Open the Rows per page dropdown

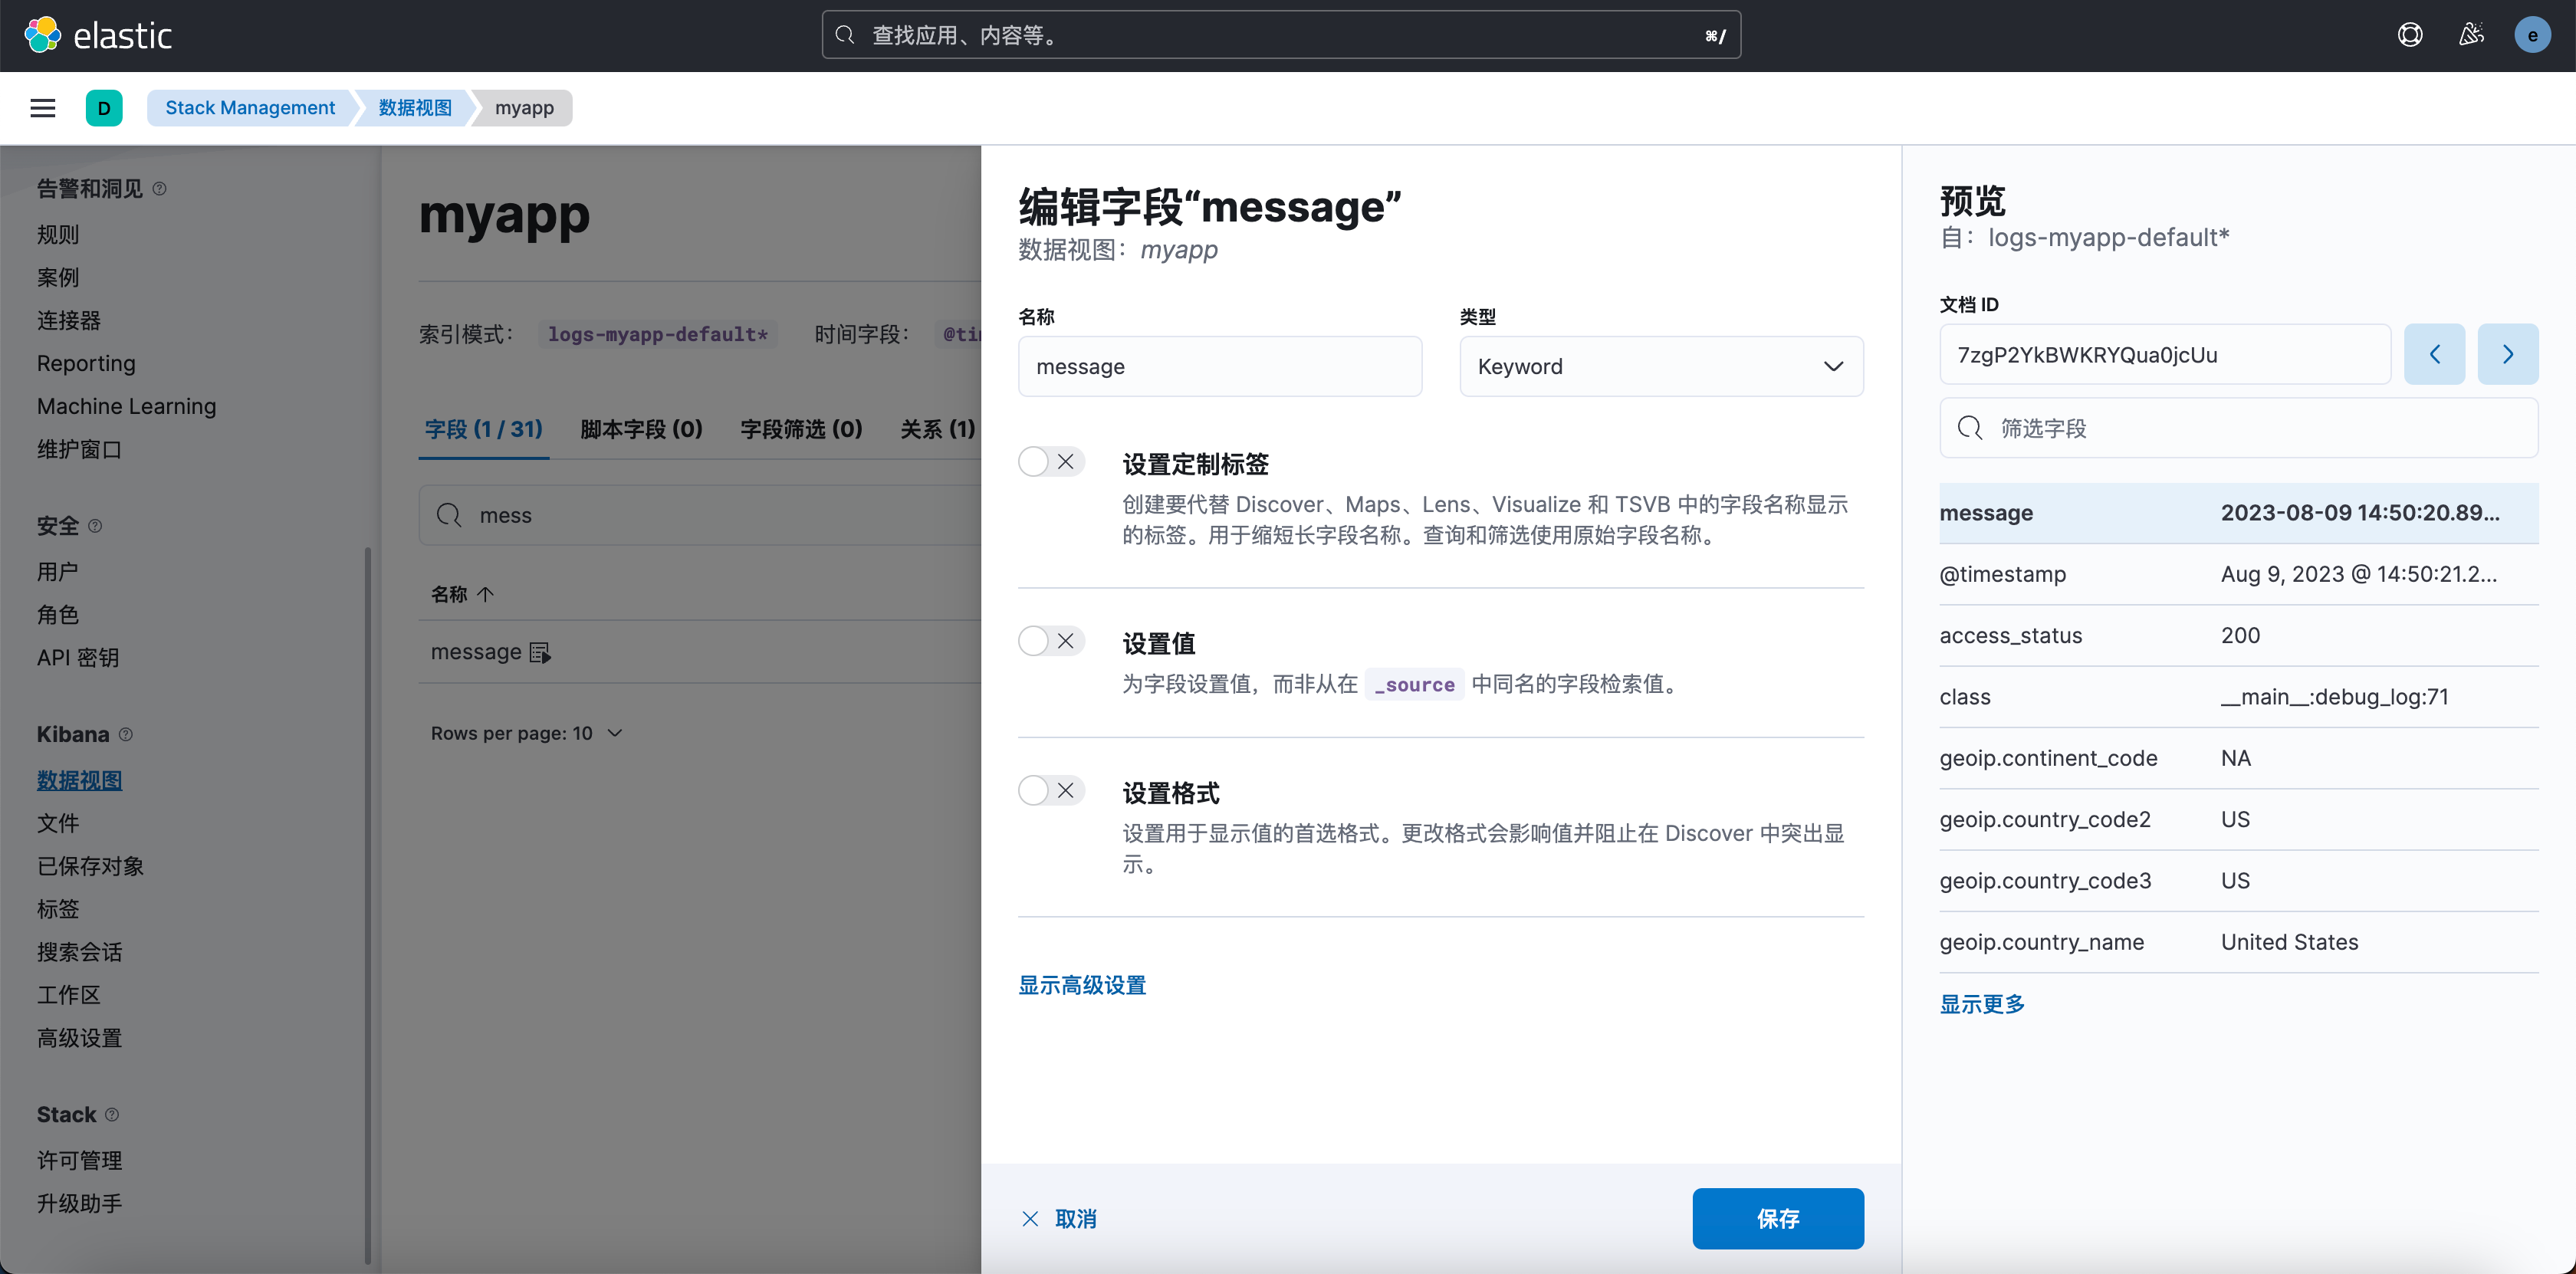[527, 733]
